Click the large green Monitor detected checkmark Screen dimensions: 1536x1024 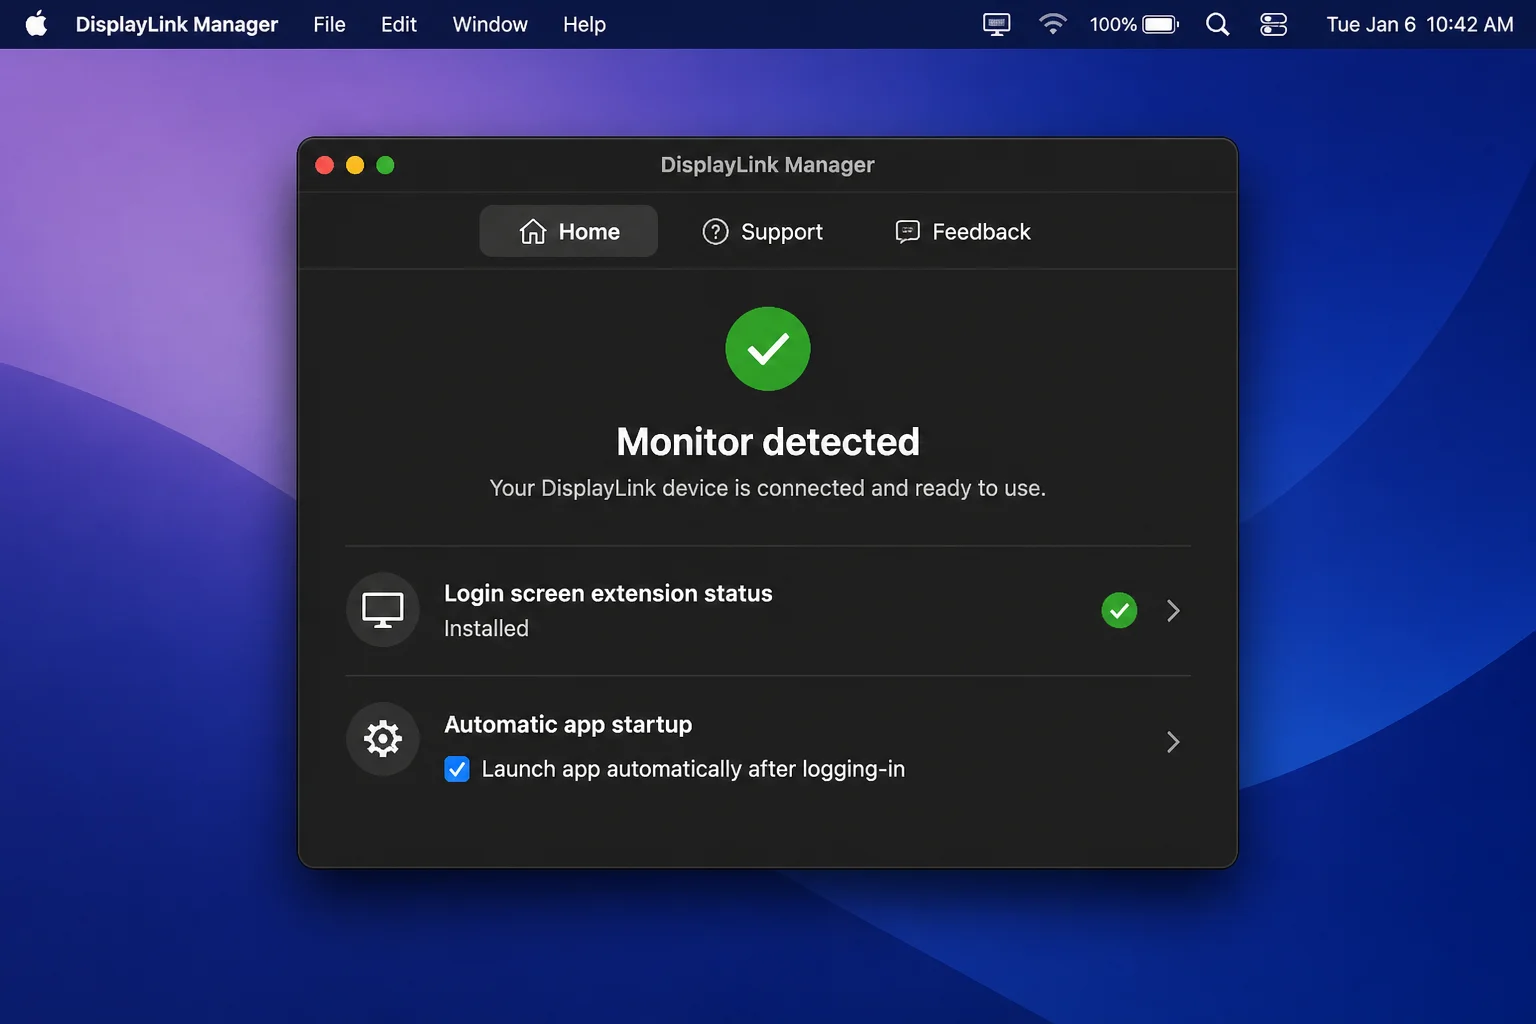(768, 349)
